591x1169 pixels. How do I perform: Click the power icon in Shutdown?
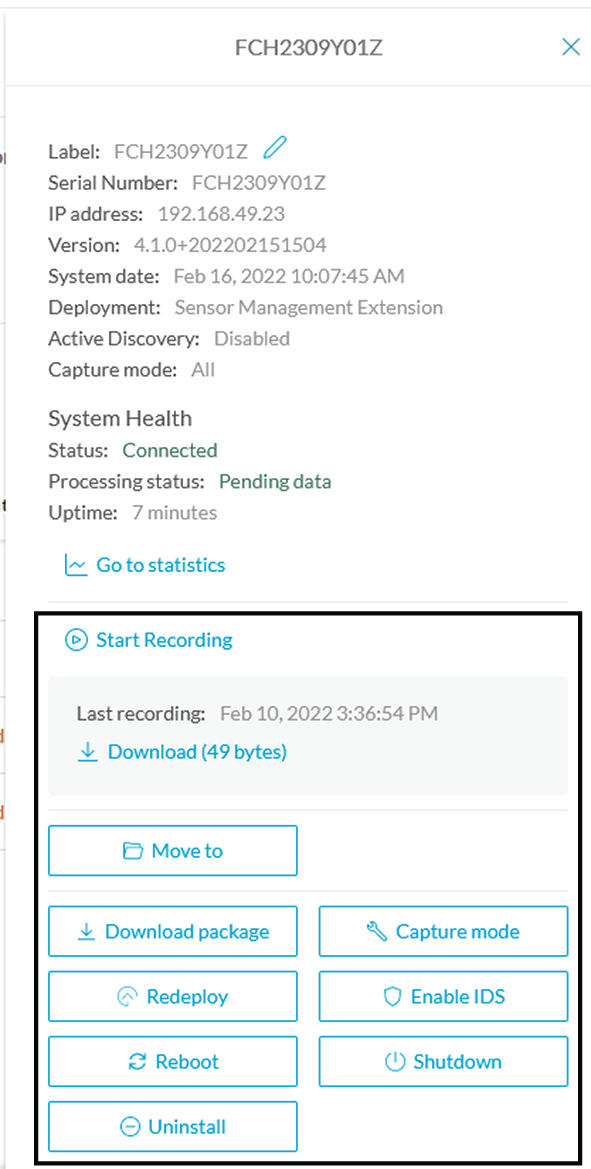tap(395, 1062)
